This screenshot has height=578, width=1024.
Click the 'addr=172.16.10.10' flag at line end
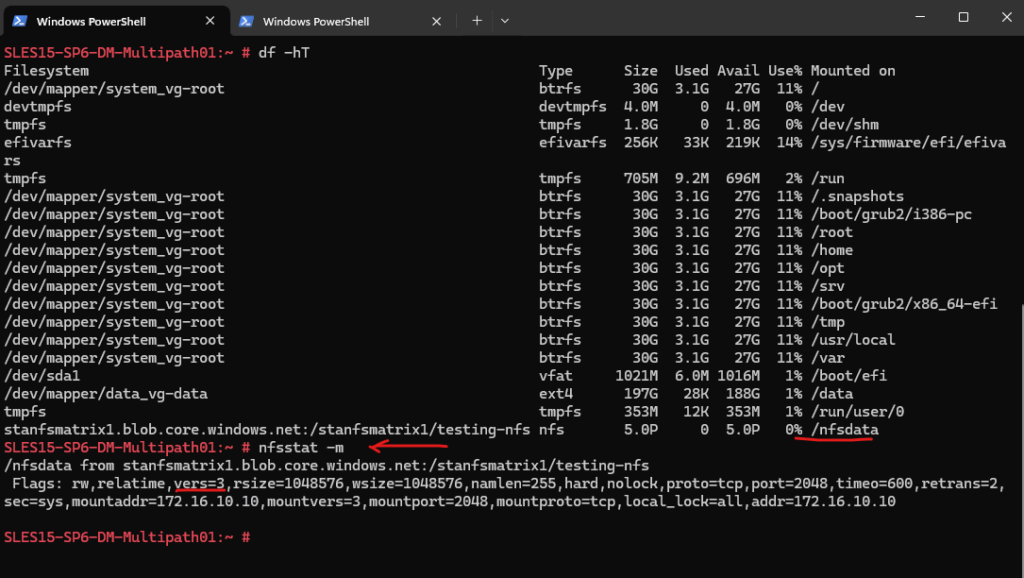pyautogui.click(x=823, y=502)
